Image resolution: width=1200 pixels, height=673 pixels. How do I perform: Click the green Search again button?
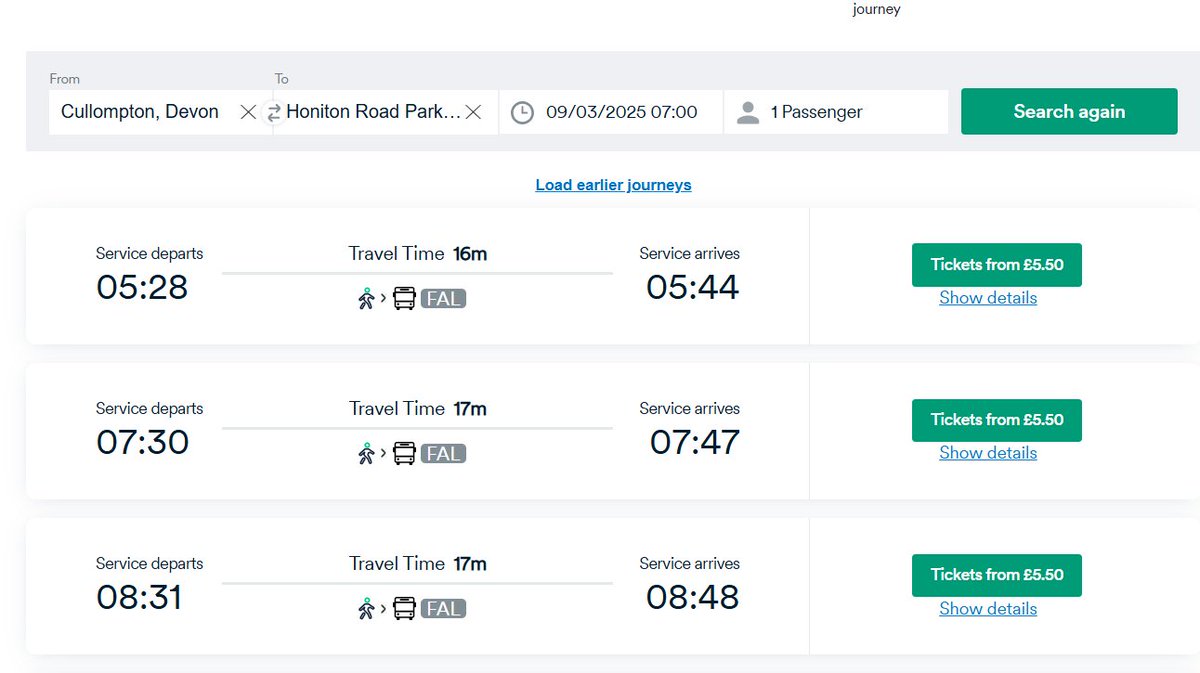pos(1069,111)
